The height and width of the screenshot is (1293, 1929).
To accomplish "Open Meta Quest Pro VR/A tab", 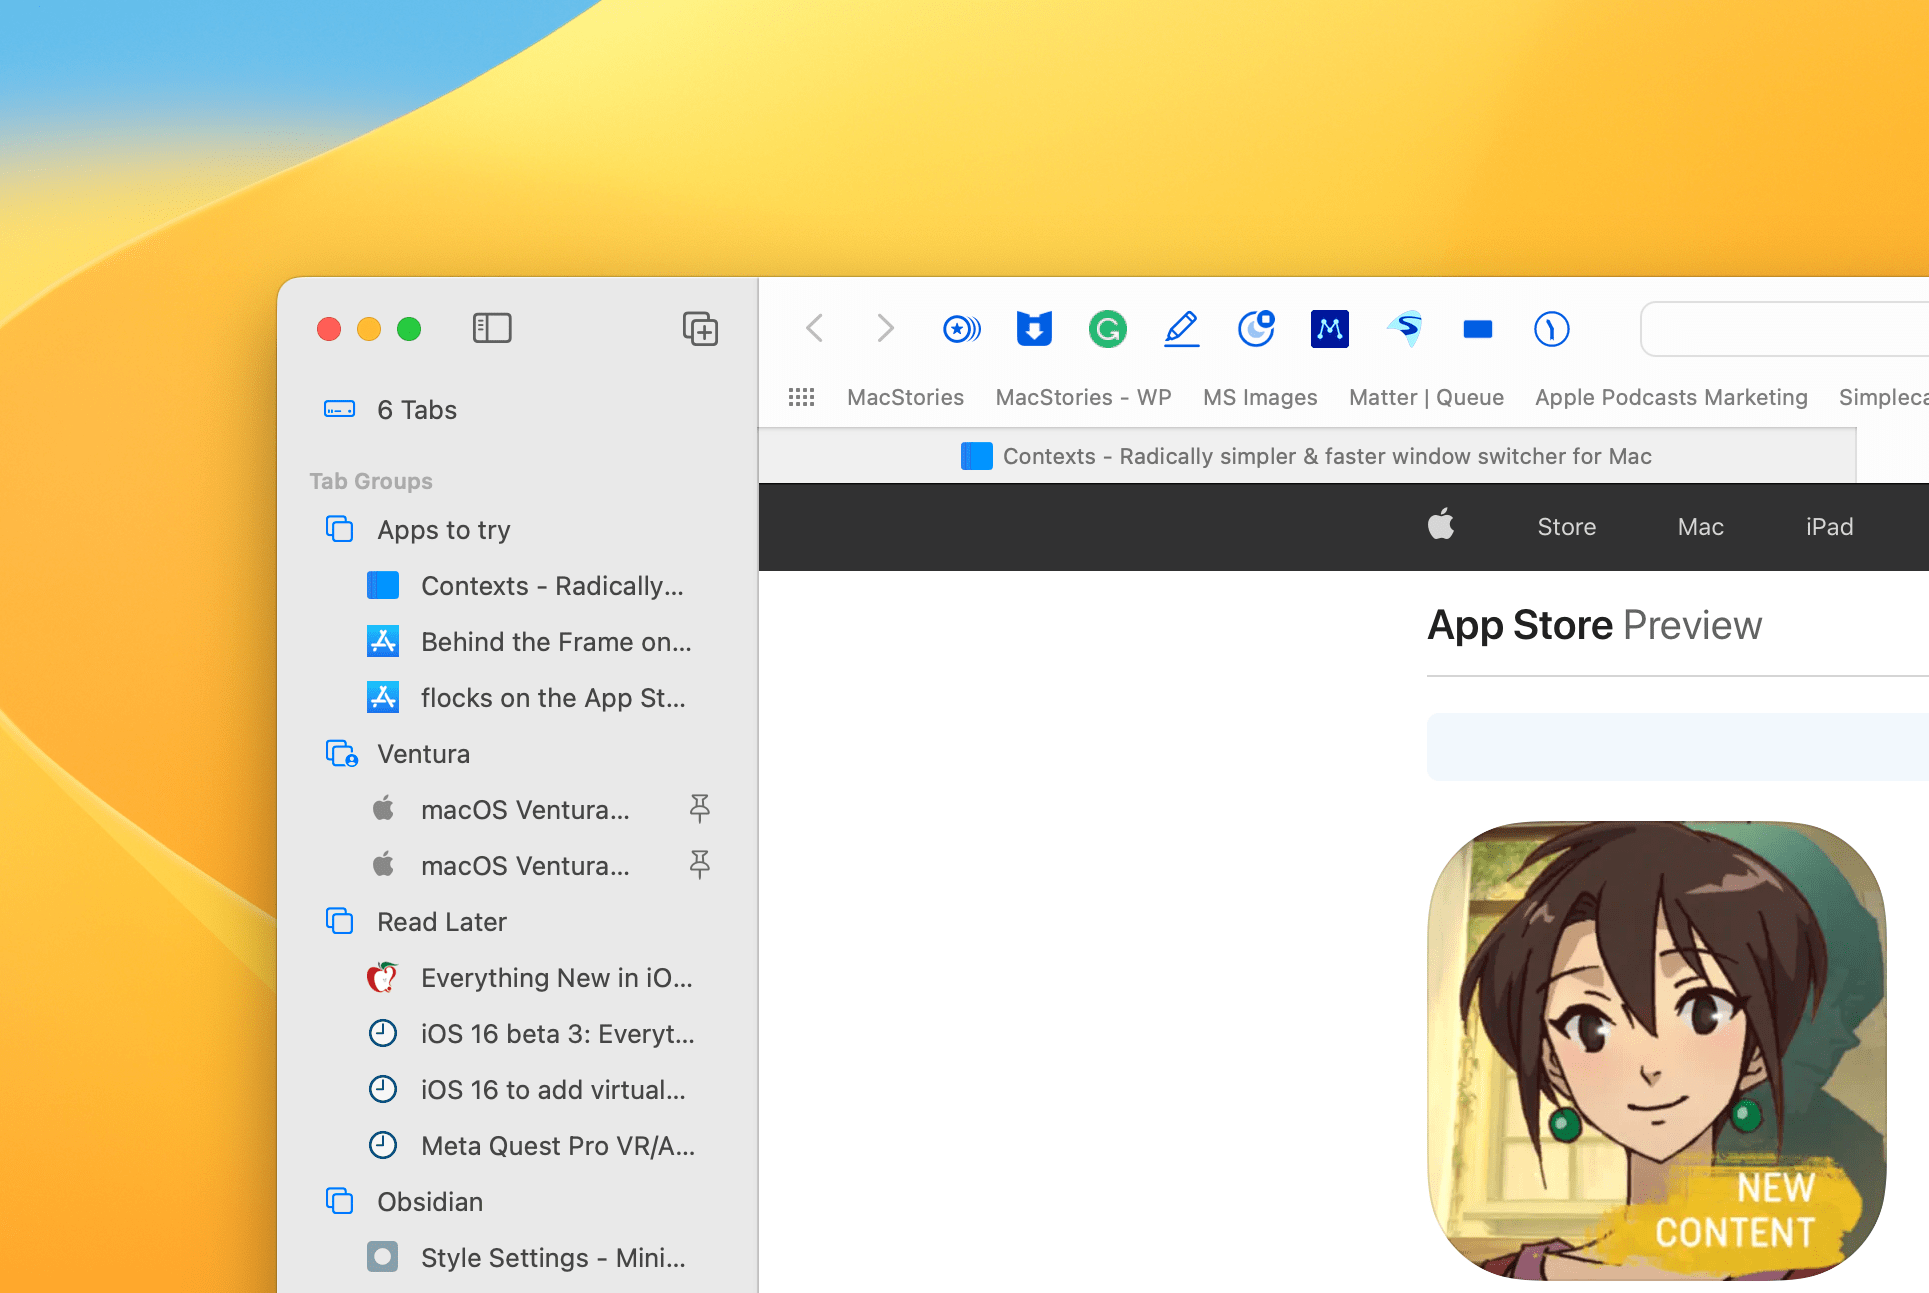I will click(x=517, y=1146).
